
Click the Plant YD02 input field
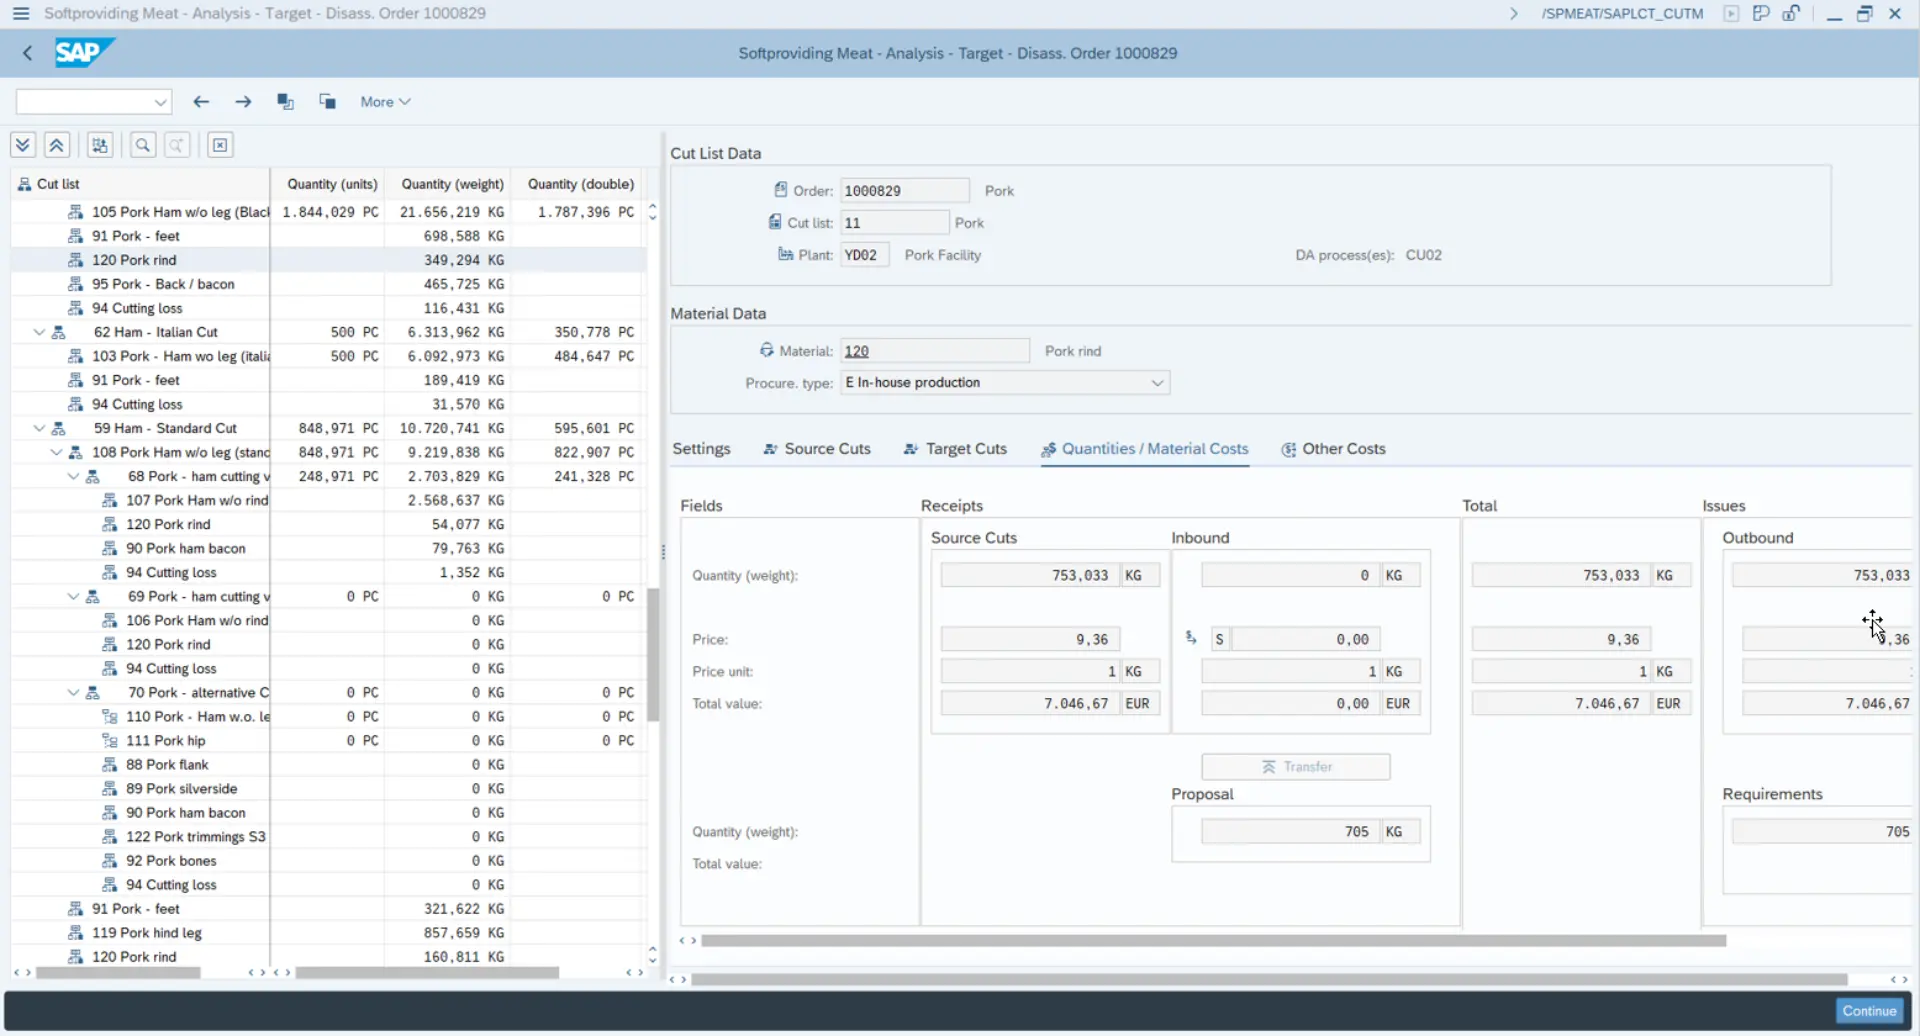pyautogui.click(x=865, y=255)
